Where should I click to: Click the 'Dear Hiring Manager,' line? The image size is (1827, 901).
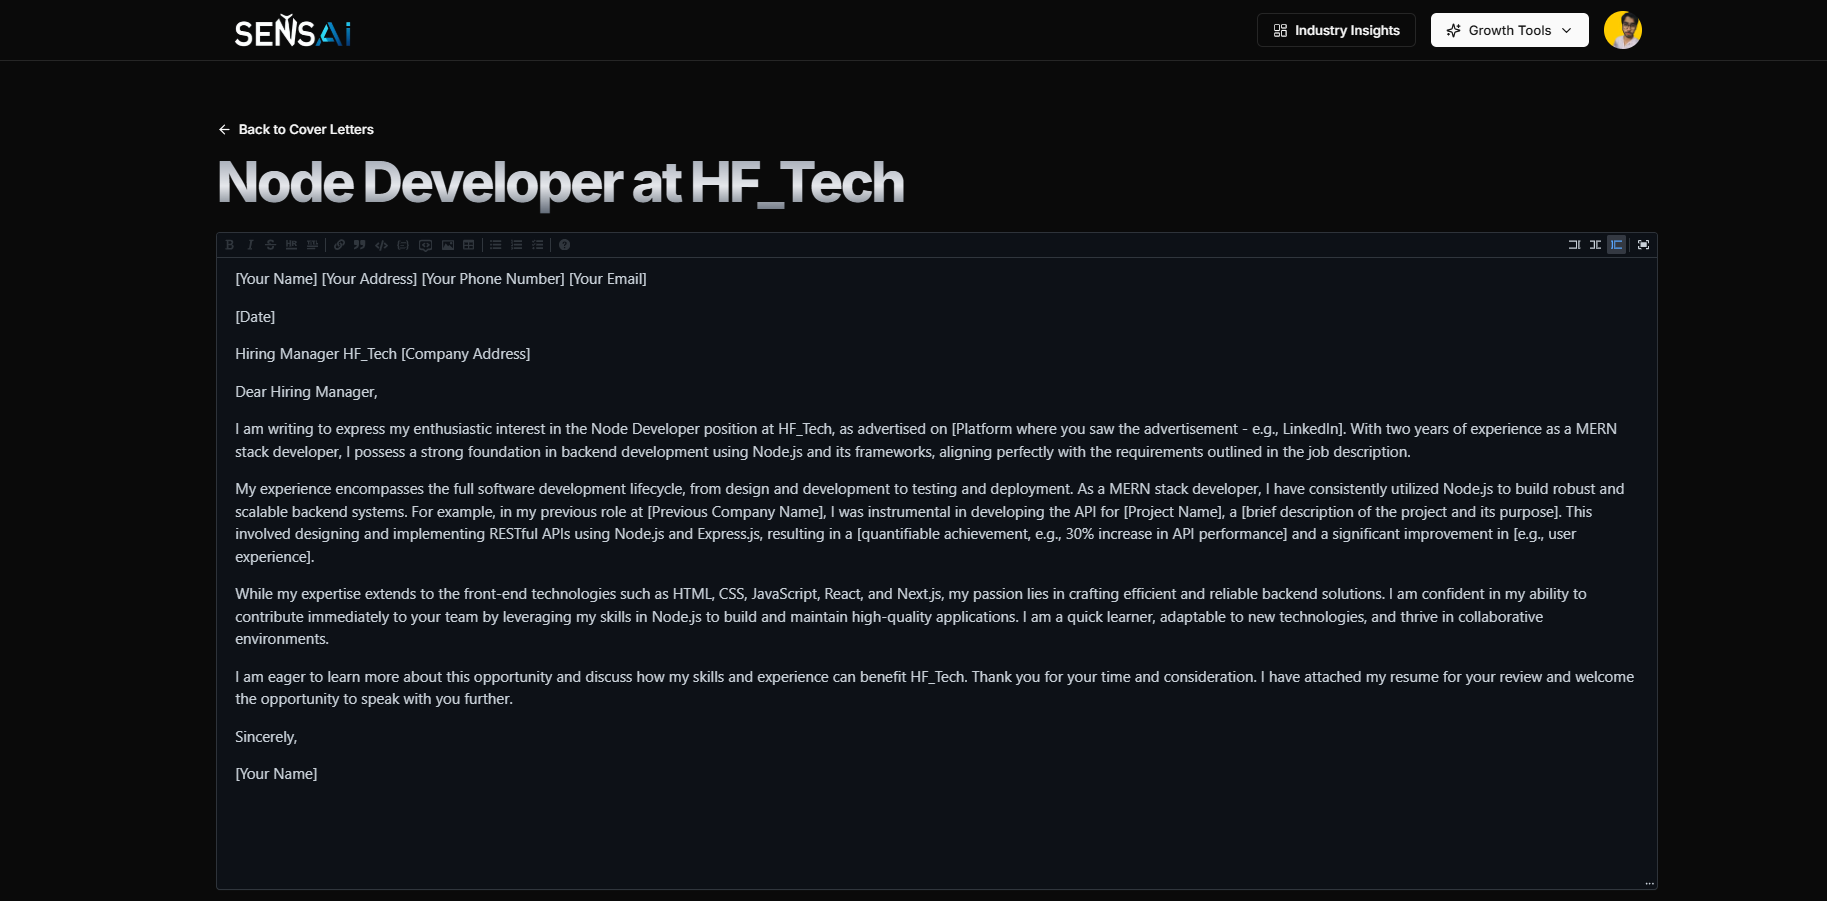coord(306,392)
